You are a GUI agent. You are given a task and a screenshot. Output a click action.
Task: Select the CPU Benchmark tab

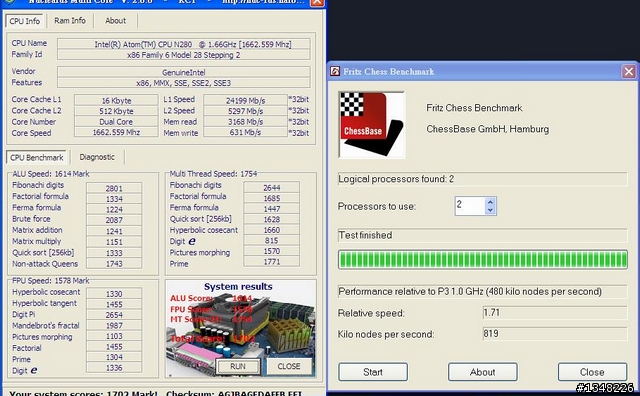[37, 158]
